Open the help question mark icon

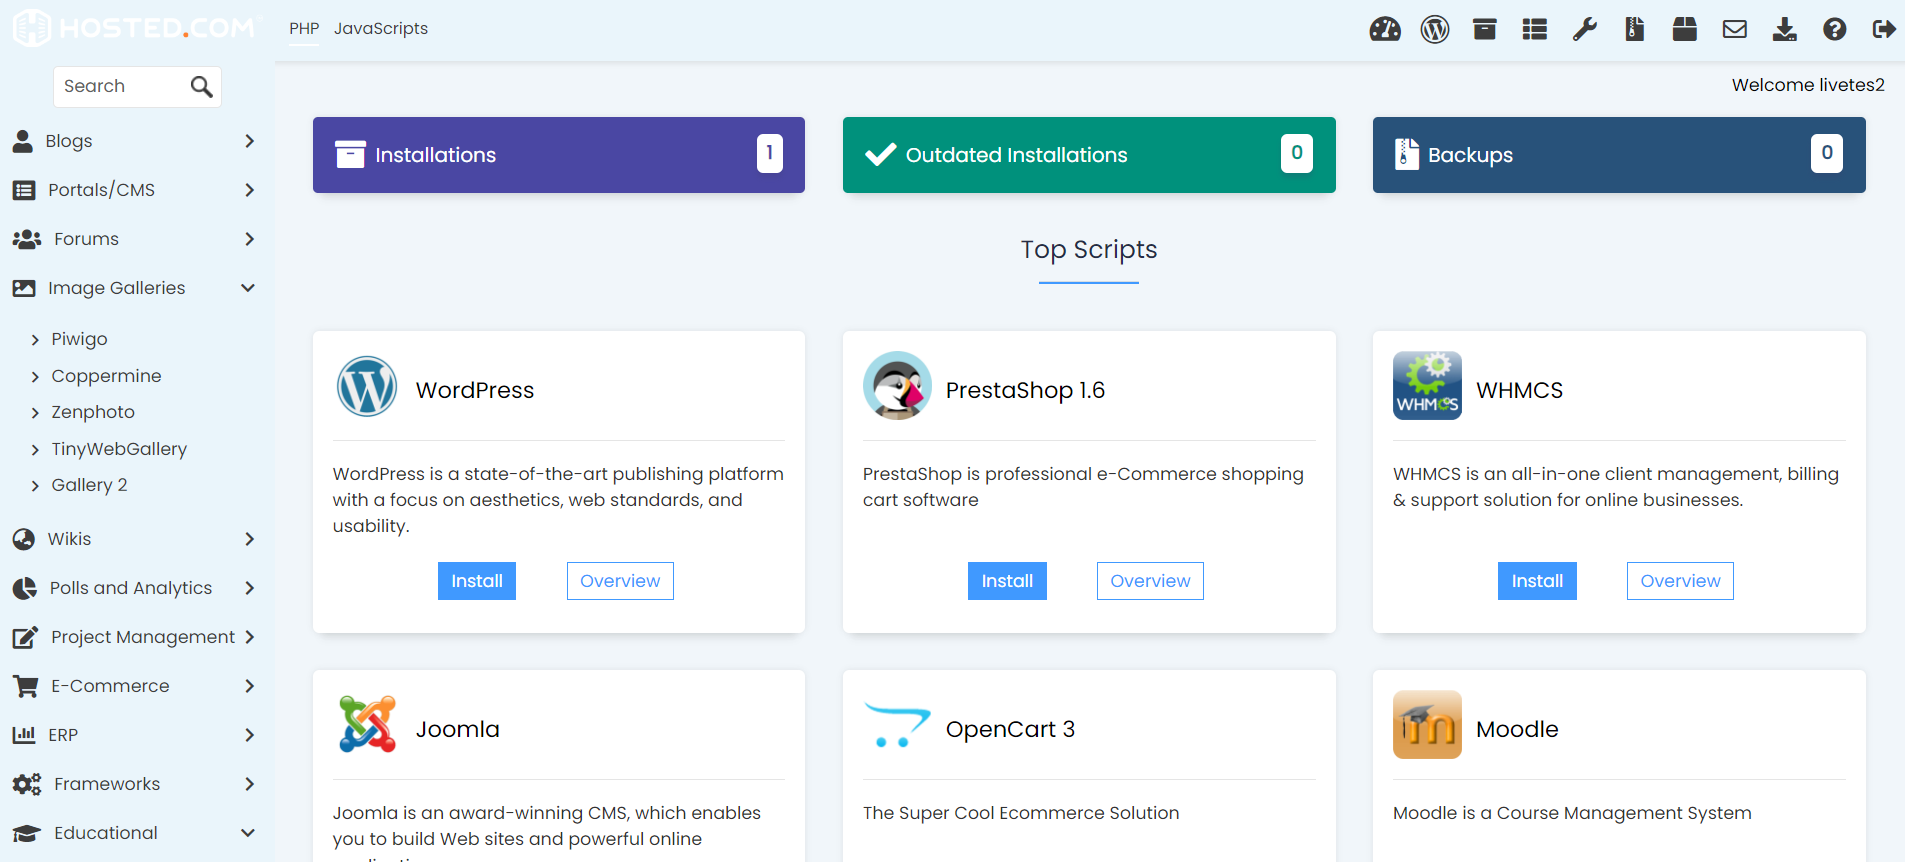(x=1835, y=29)
